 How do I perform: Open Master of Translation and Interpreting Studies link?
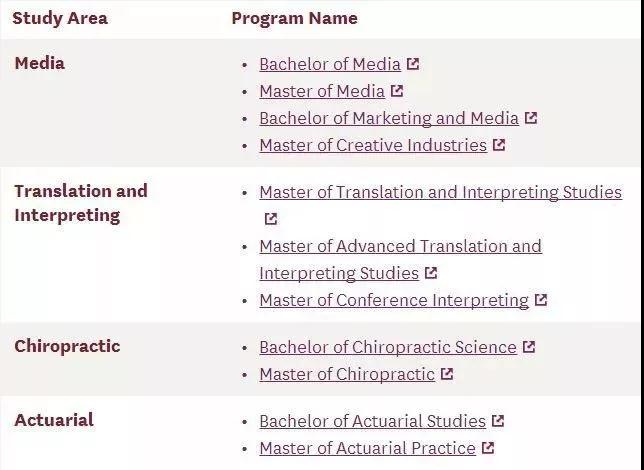[x=441, y=193]
